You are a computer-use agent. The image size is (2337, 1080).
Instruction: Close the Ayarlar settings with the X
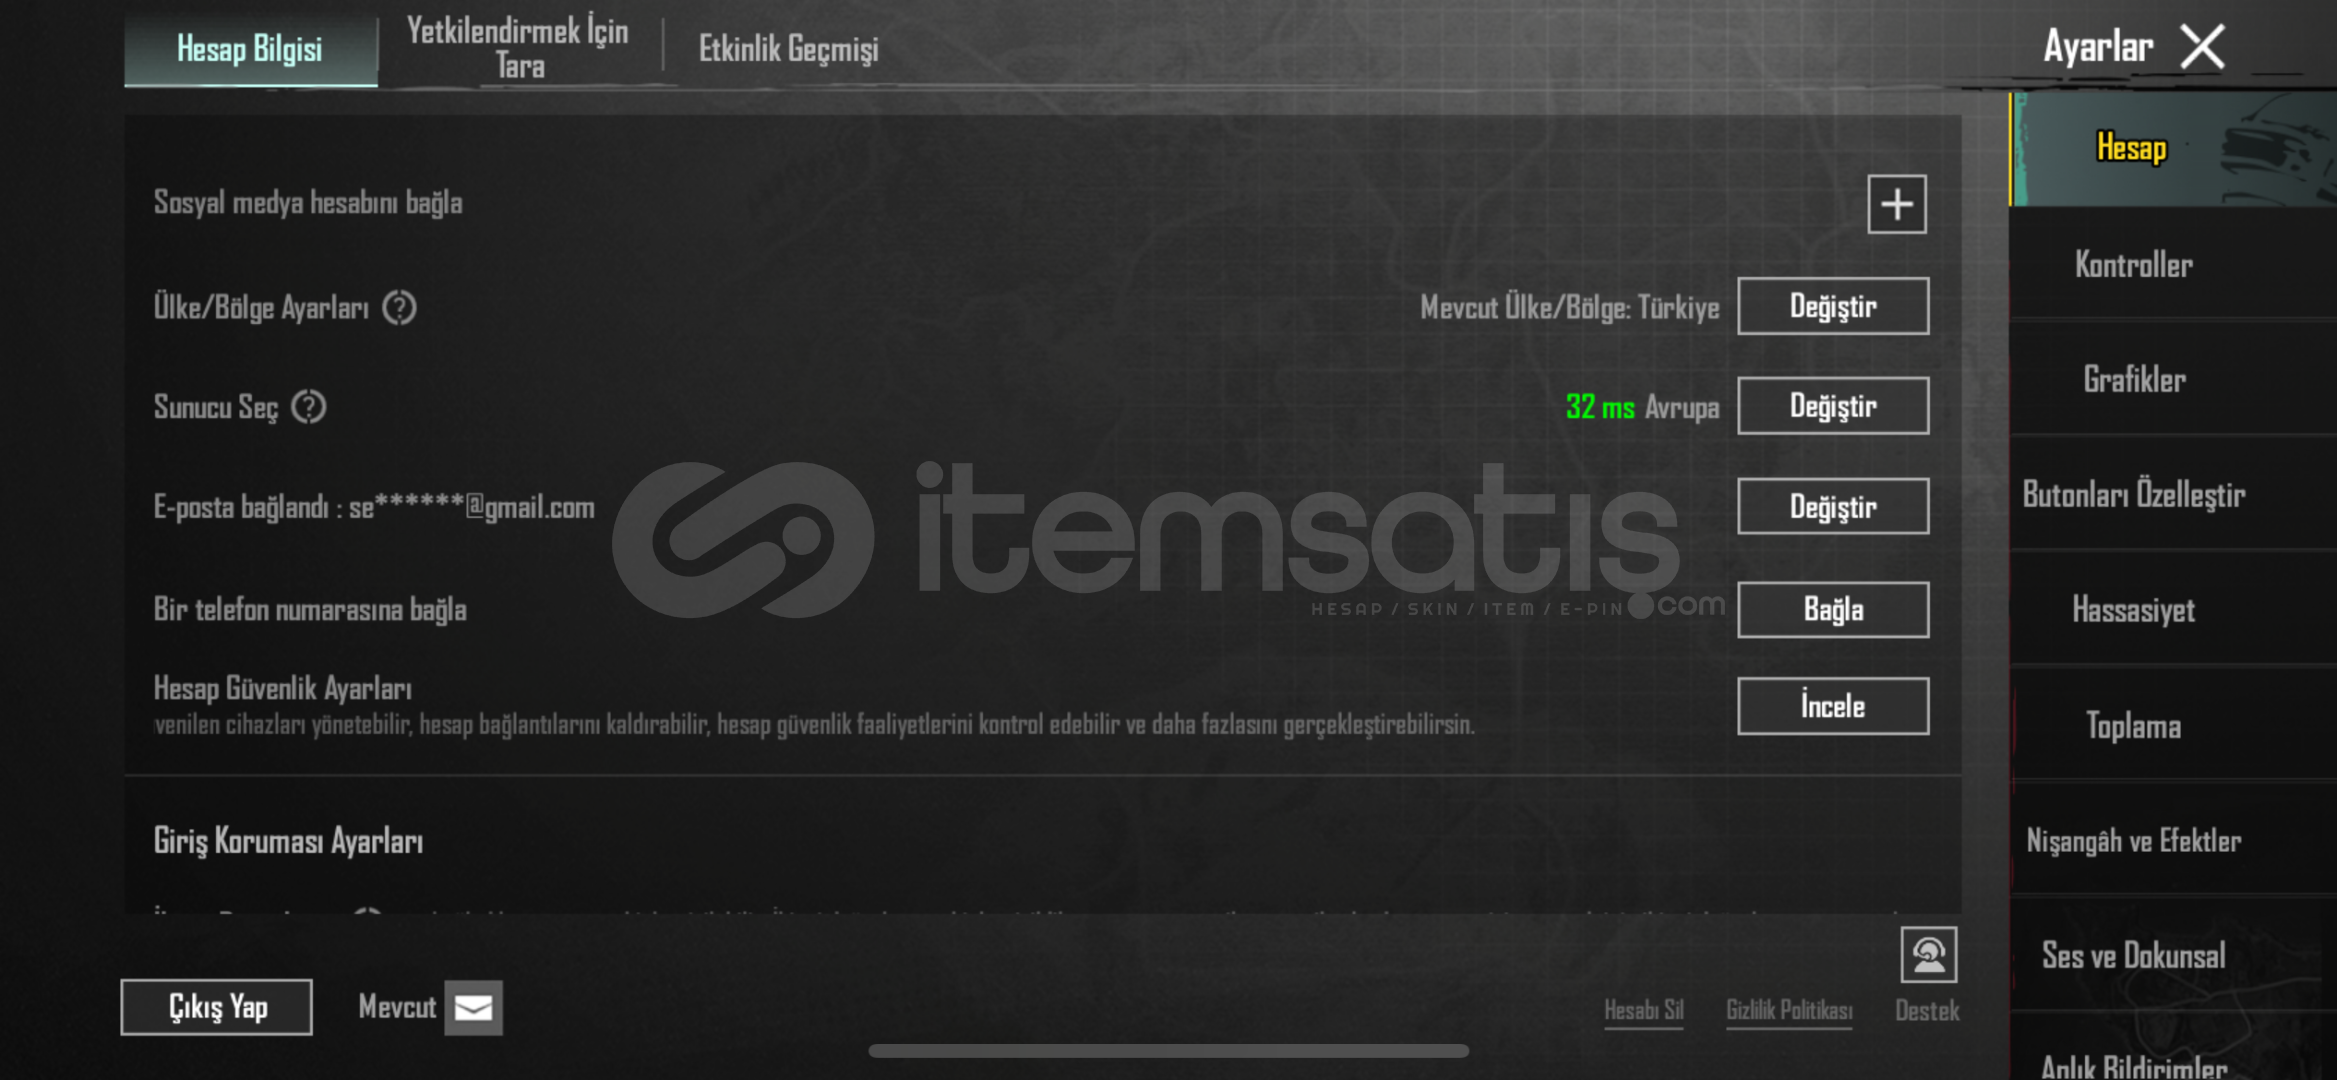tap(2203, 47)
